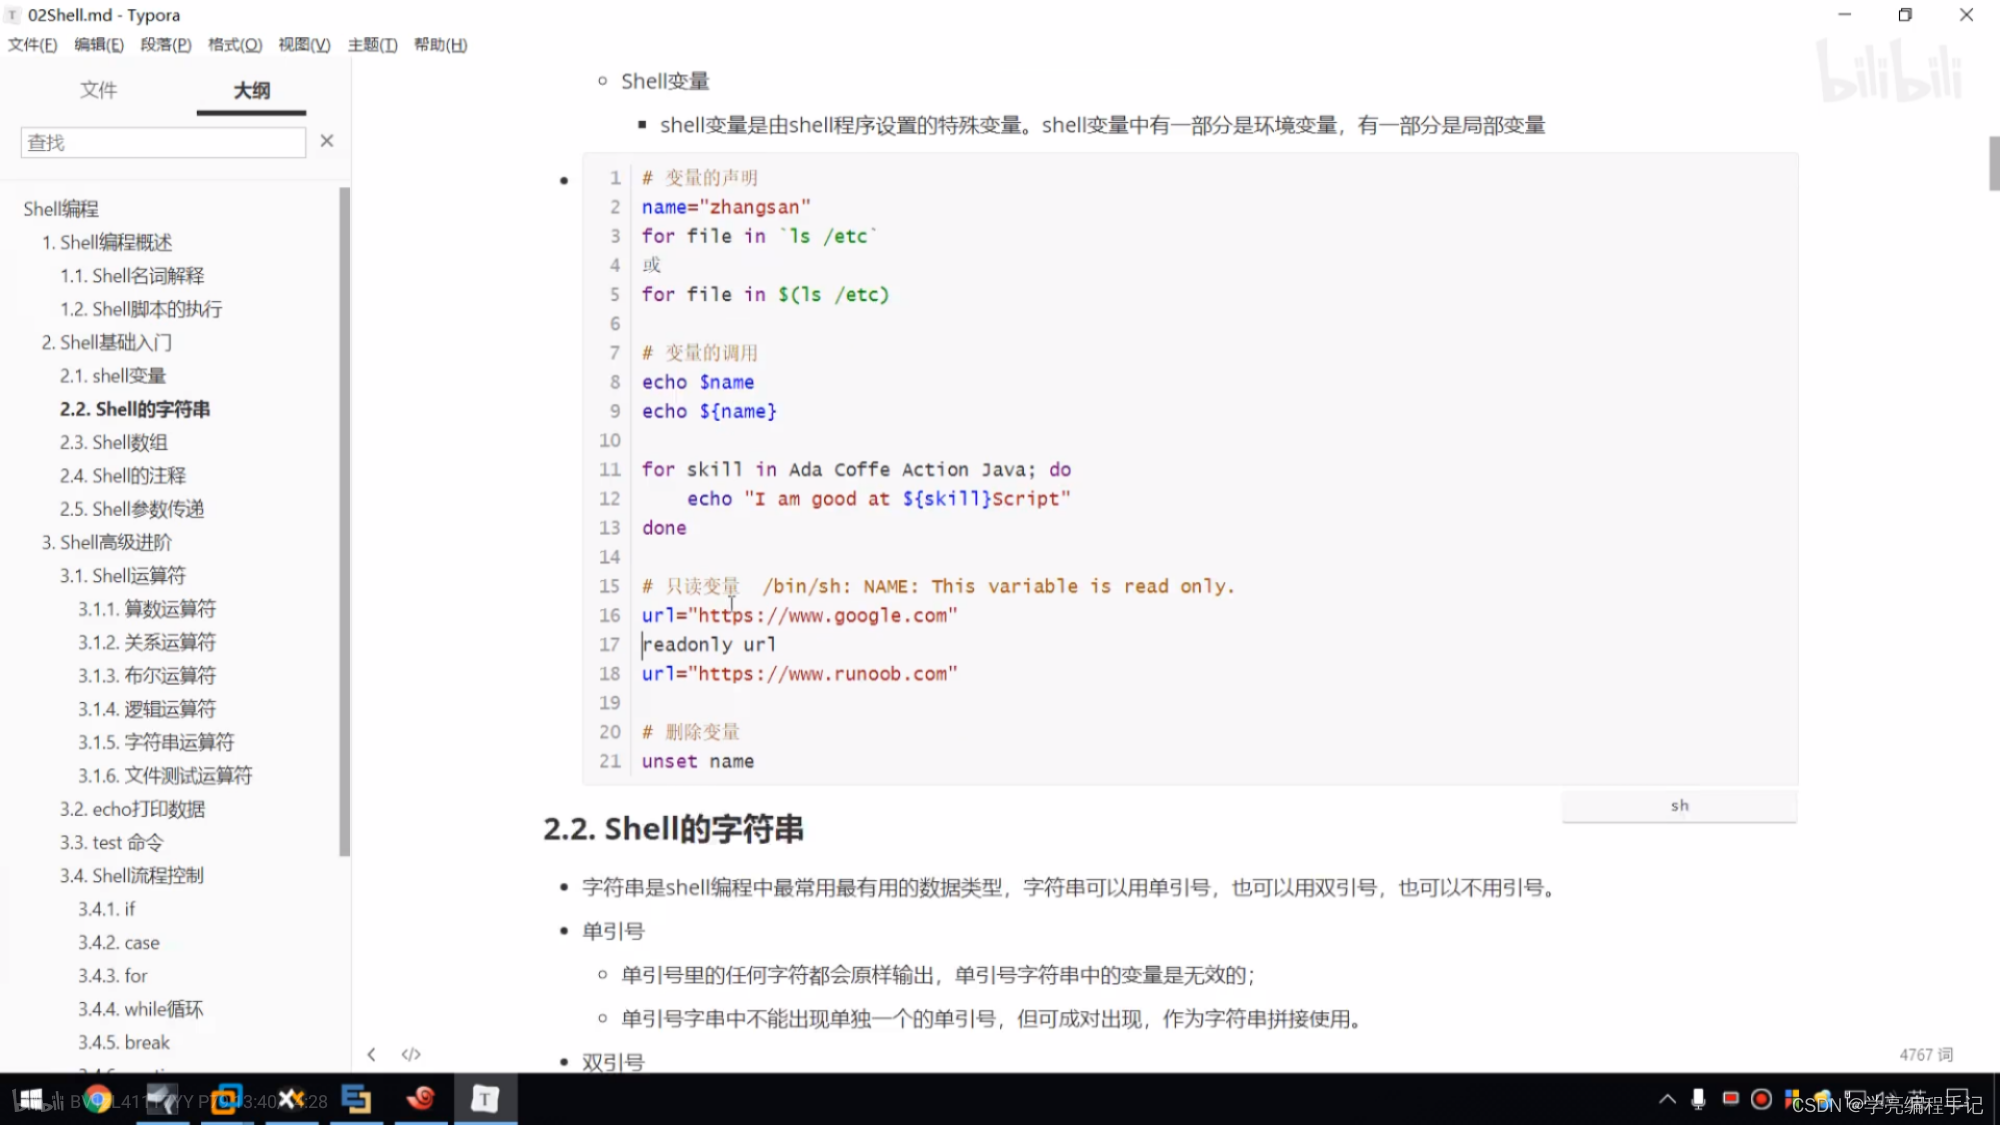Open the 主题 menu
Screen dimensions: 2000x1125
(372, 44)
